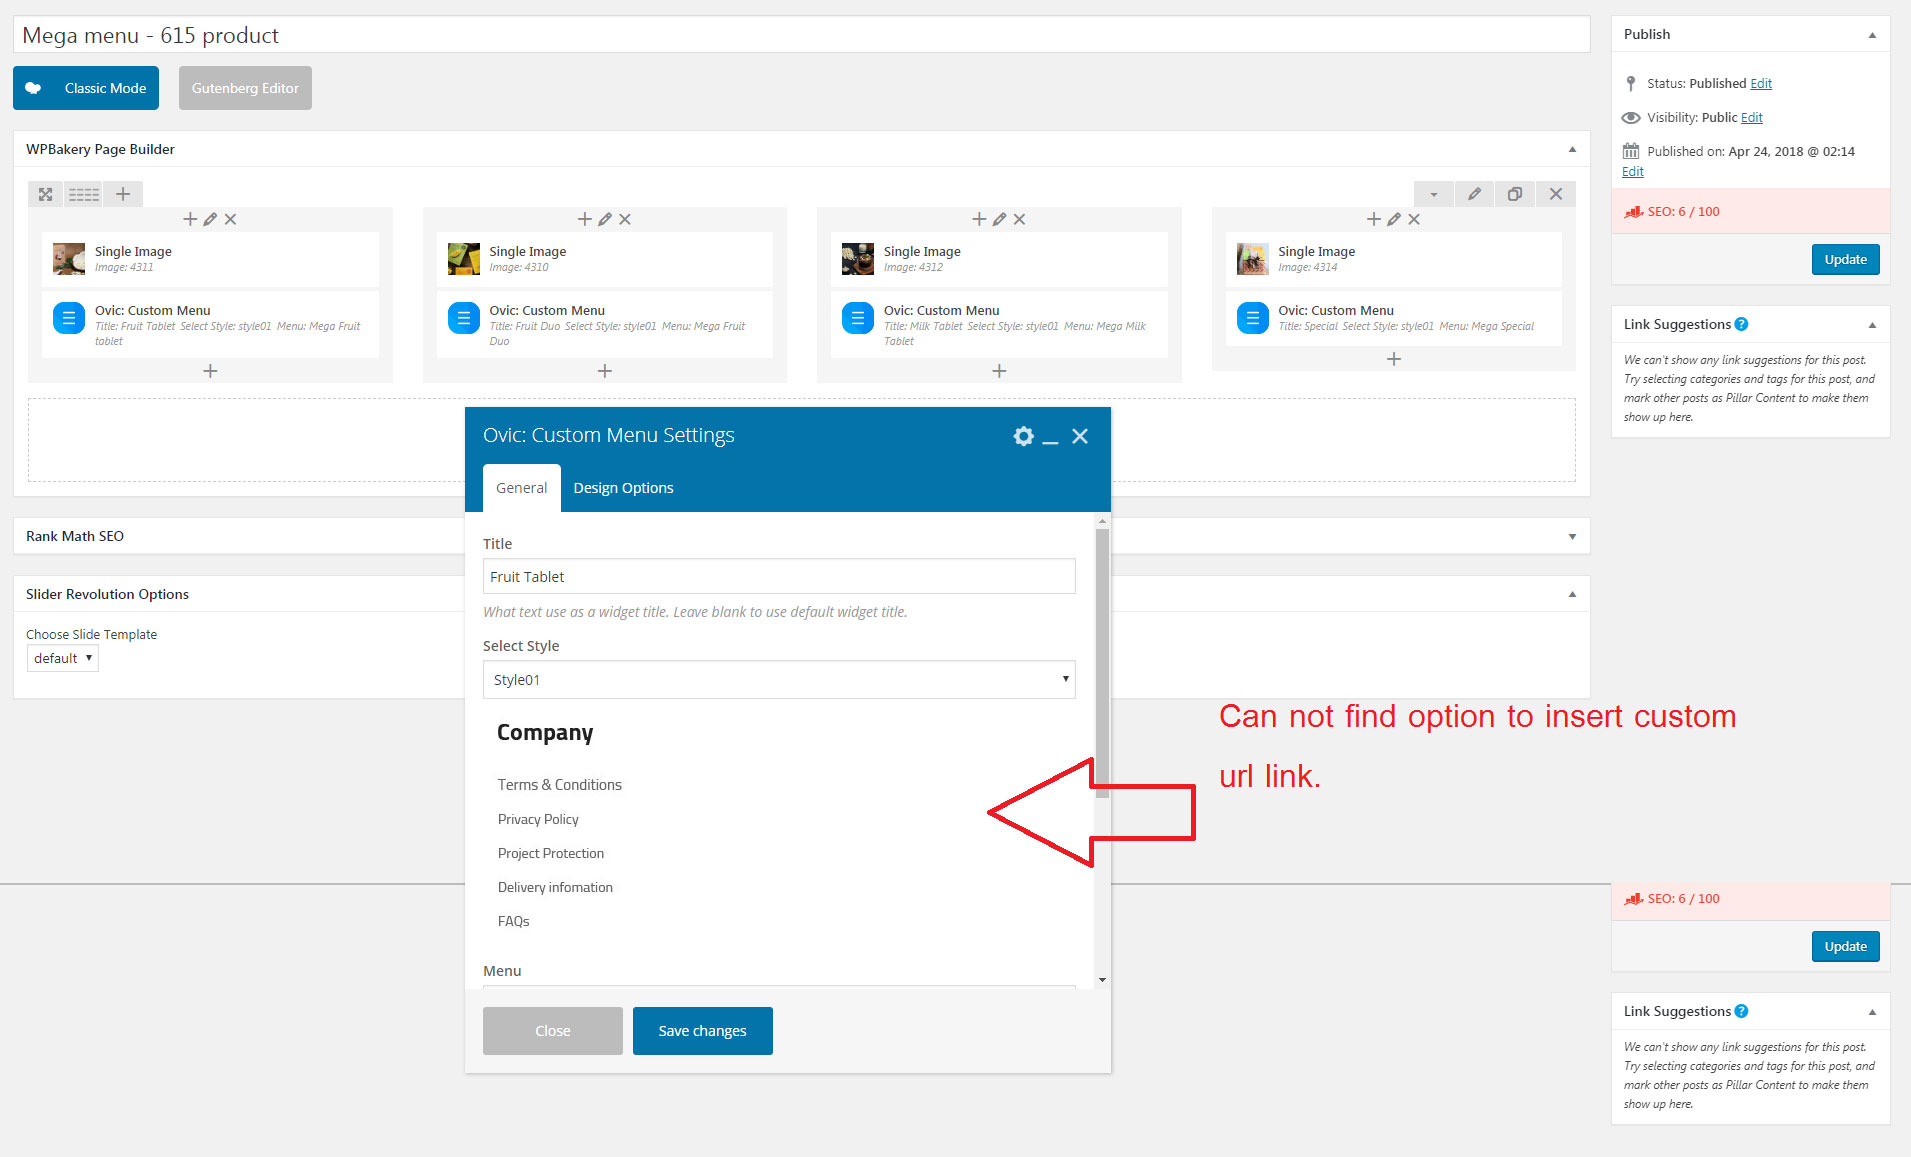Image resolution: width=1911 pixels, height=1157 pixels.
Task: Append element below Milk Tablet menu
Action: pos(999,371)
